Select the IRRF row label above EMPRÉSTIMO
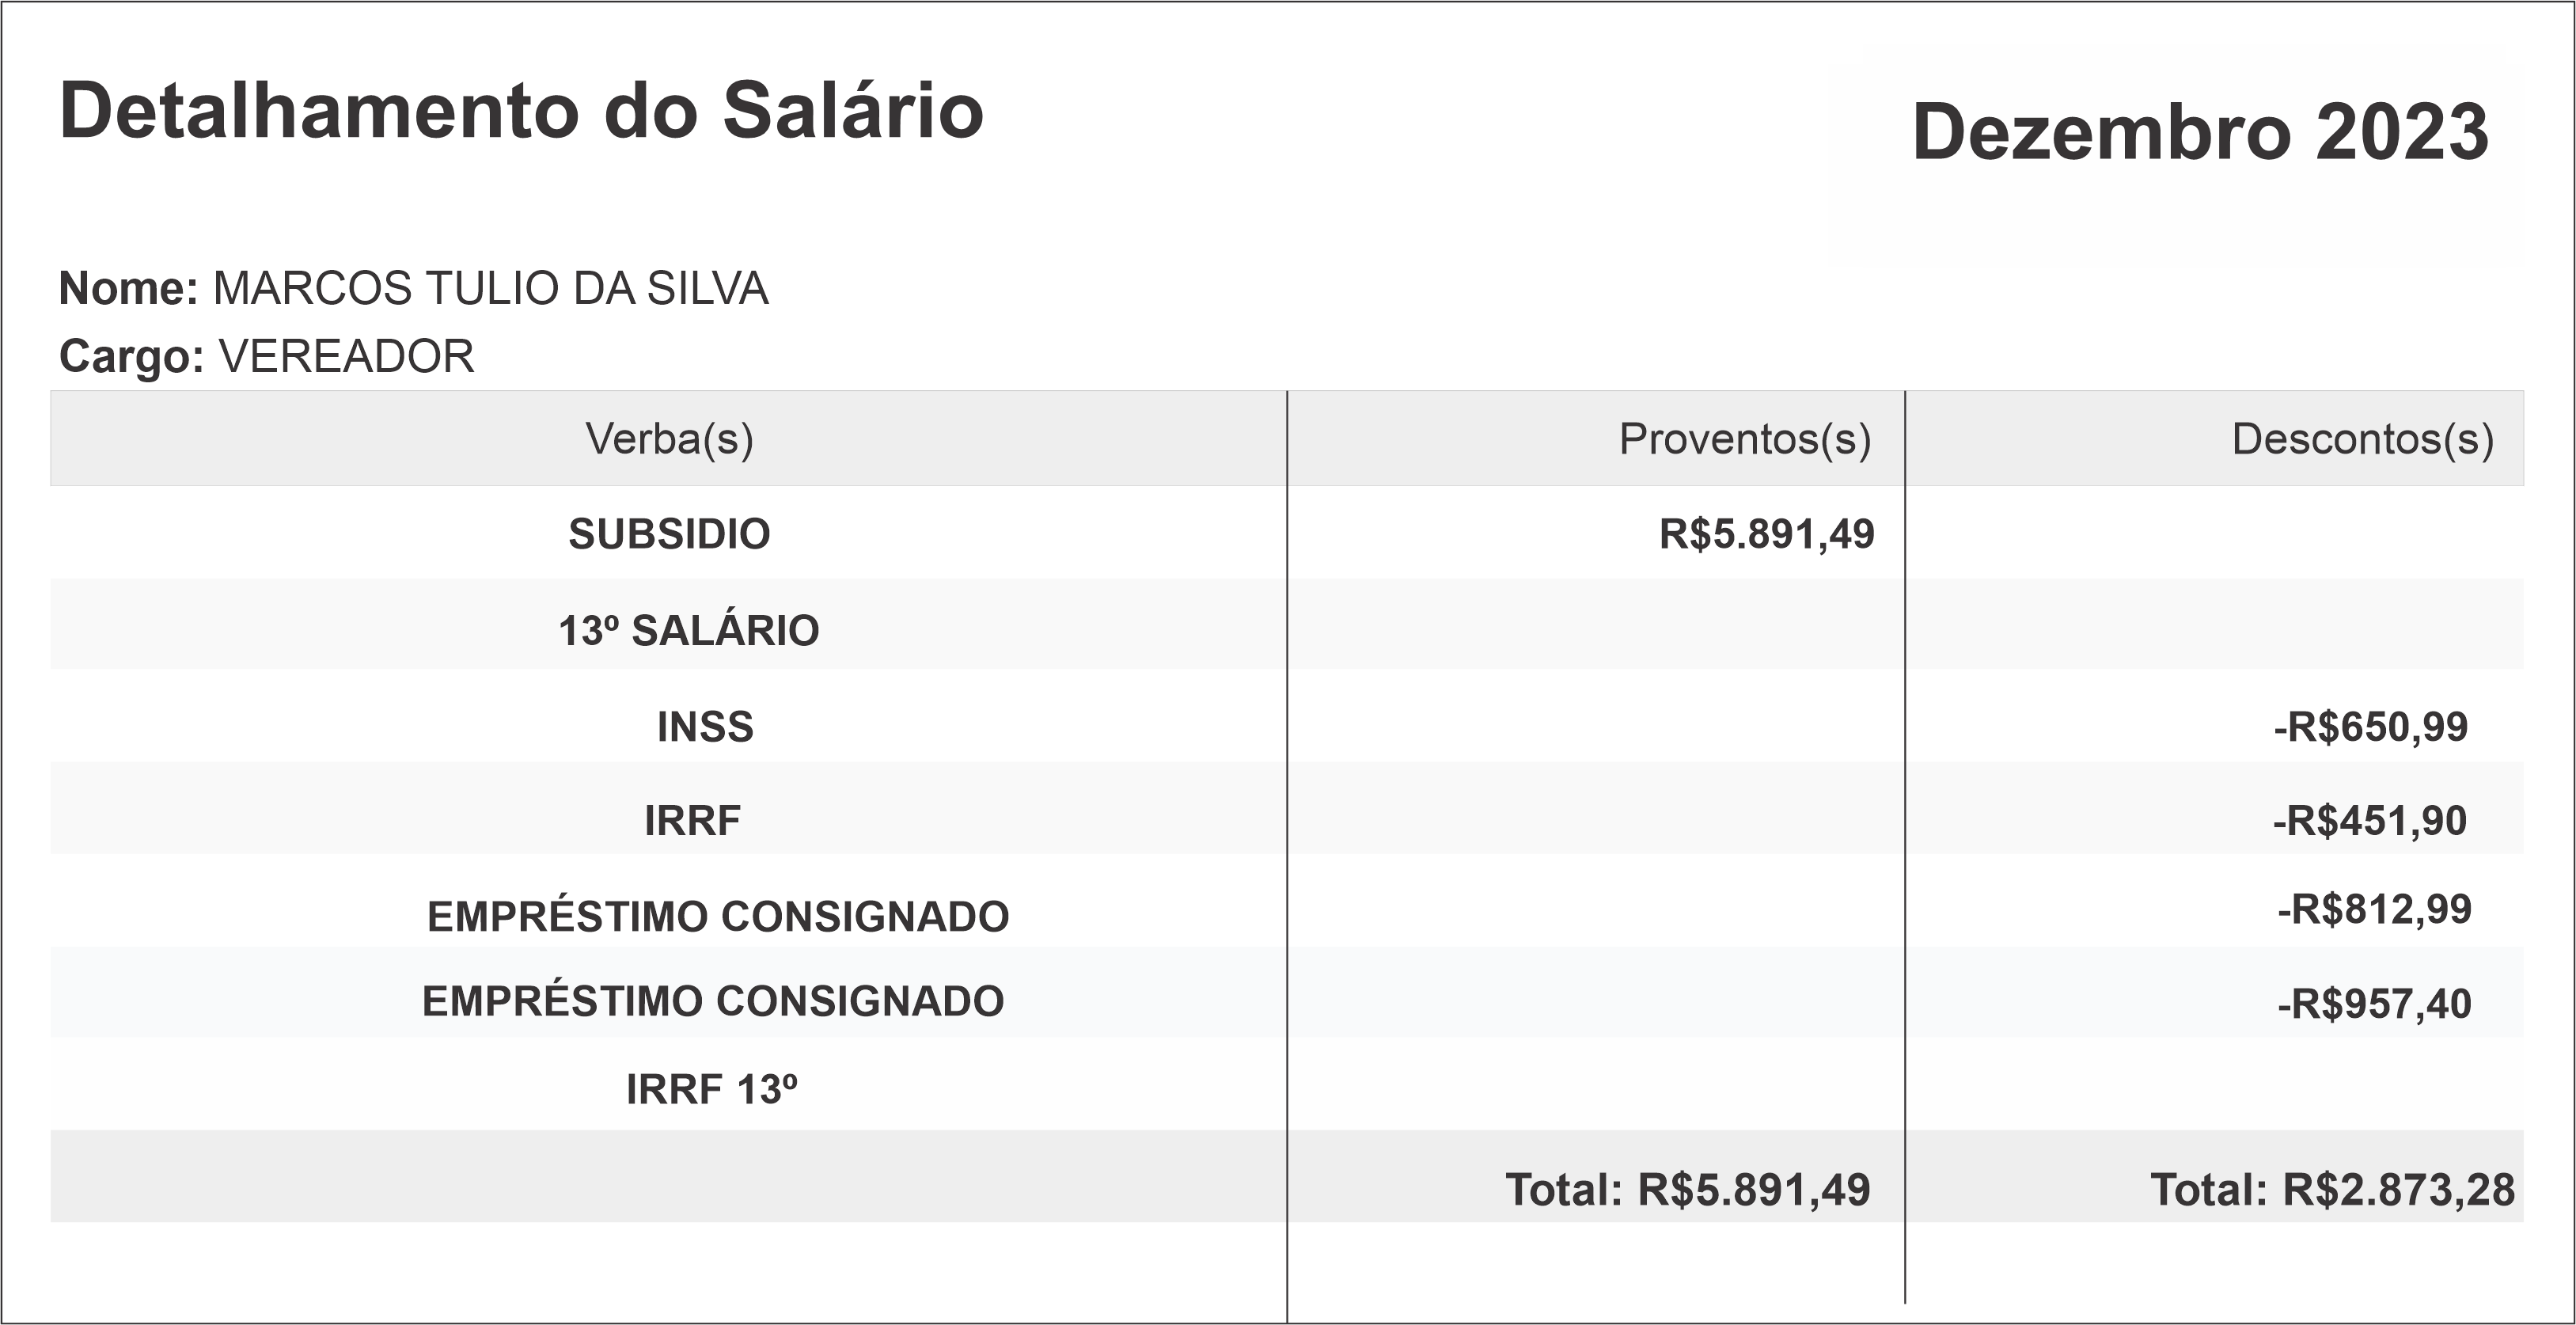Image resolution: width=2576 pixels, height=1325 pixels. (x=692, y=821)
